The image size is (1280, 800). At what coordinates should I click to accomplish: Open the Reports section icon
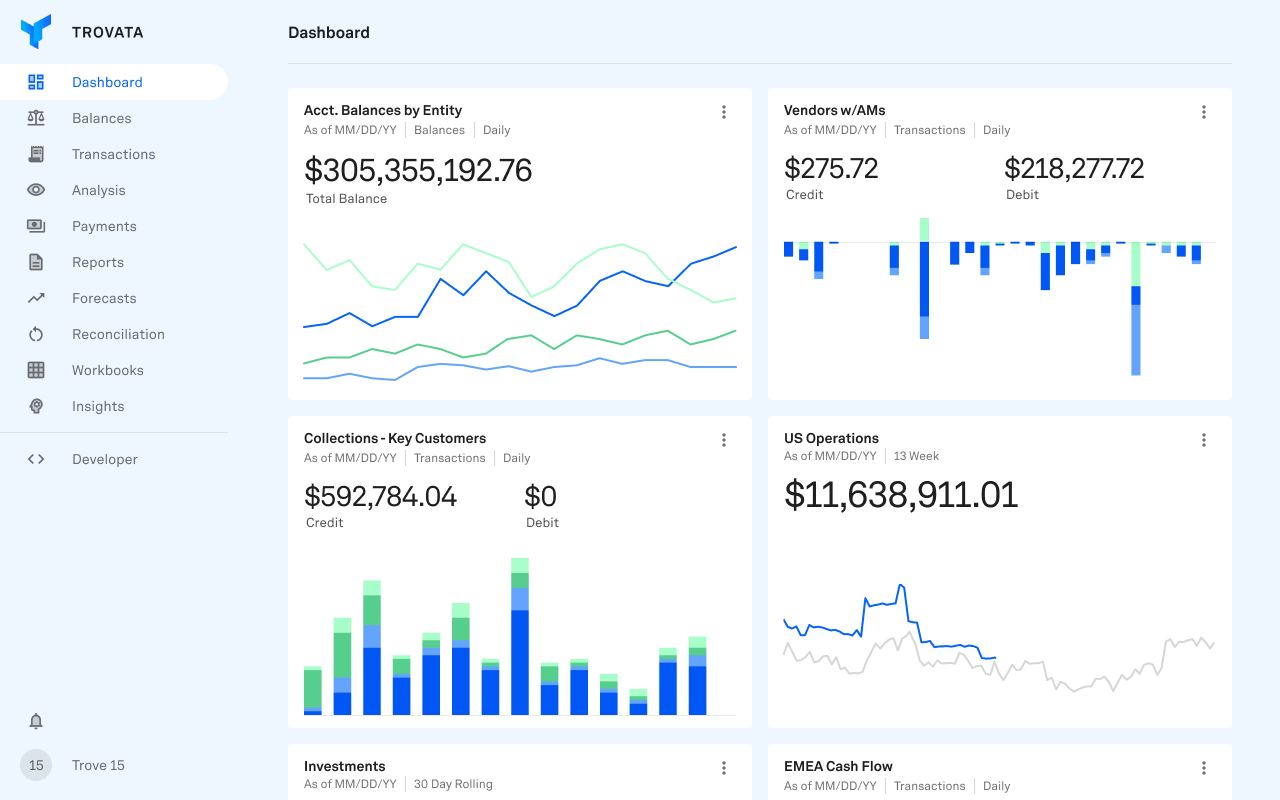pos(36,262)
